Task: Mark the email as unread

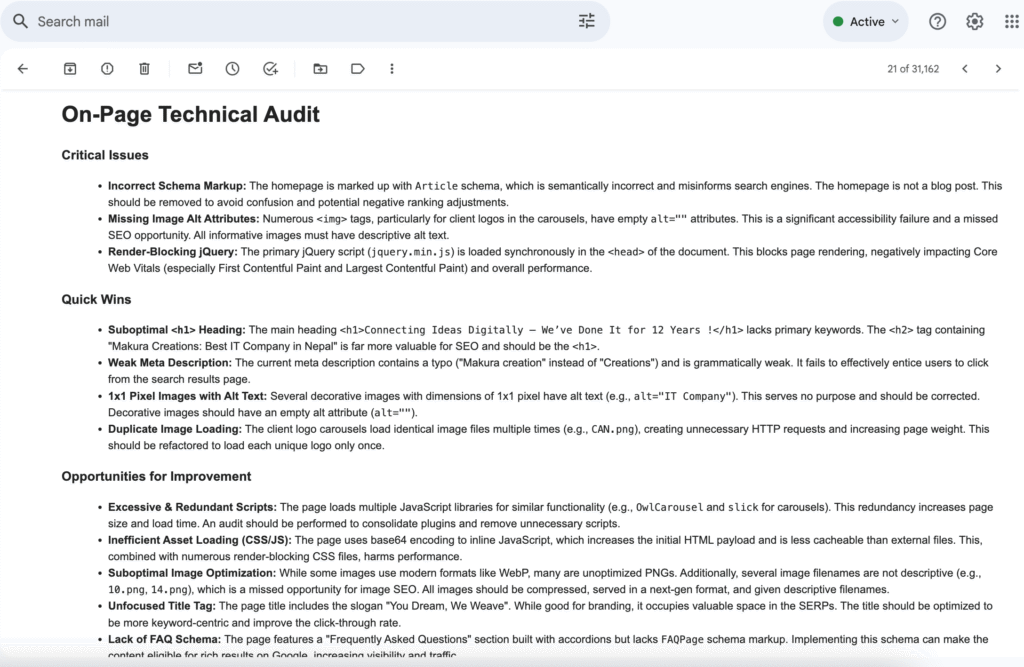Action: click(195, 68)
